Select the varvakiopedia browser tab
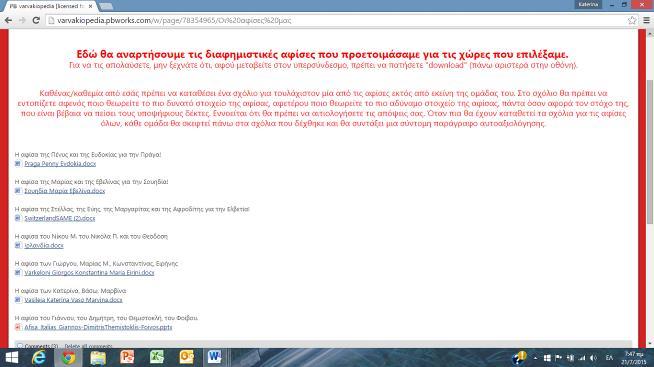 tap(50, 6)
